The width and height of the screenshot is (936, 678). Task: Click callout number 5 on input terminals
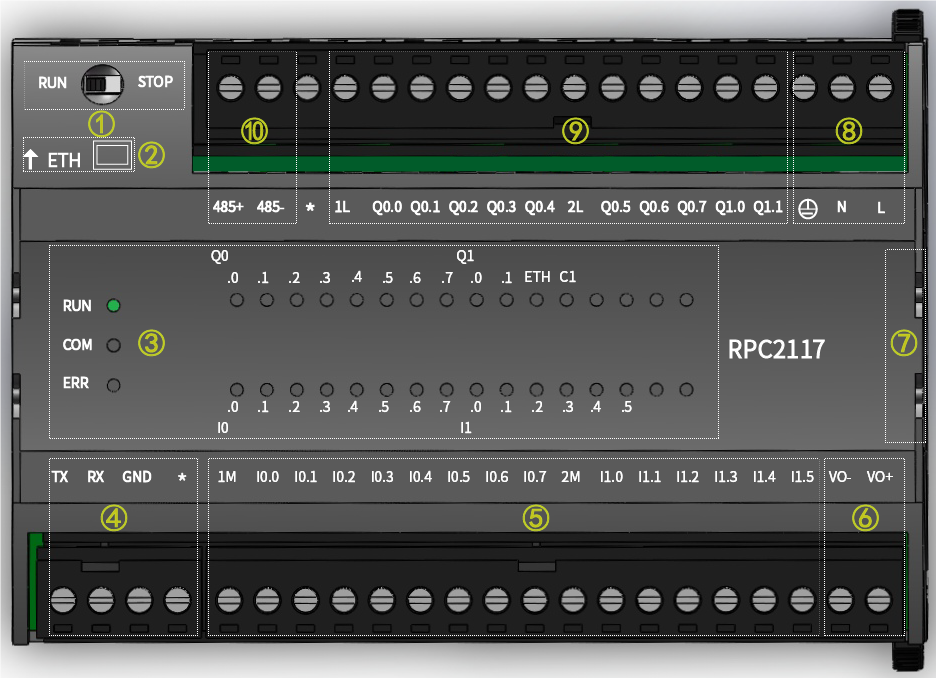click(537, 517)
